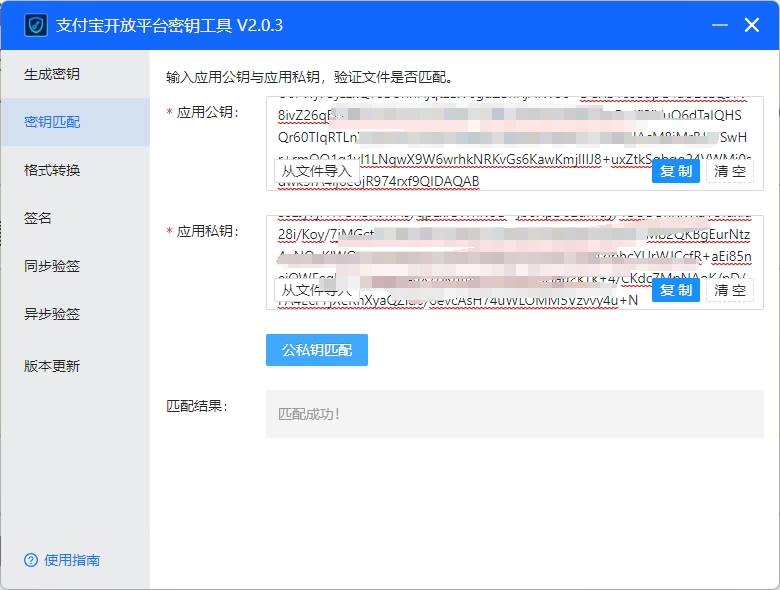Screen dimensions: 780x590
Task: Select the 密钥匹配 sidebar tab
Action: pyautogui.click(x=52, y=122)
